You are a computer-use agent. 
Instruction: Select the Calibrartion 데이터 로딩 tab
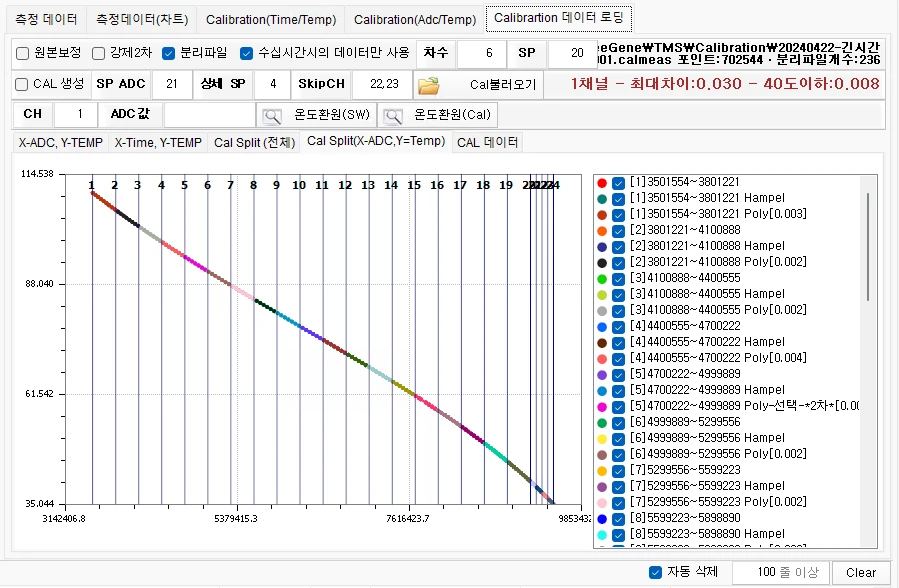[558, 18]
